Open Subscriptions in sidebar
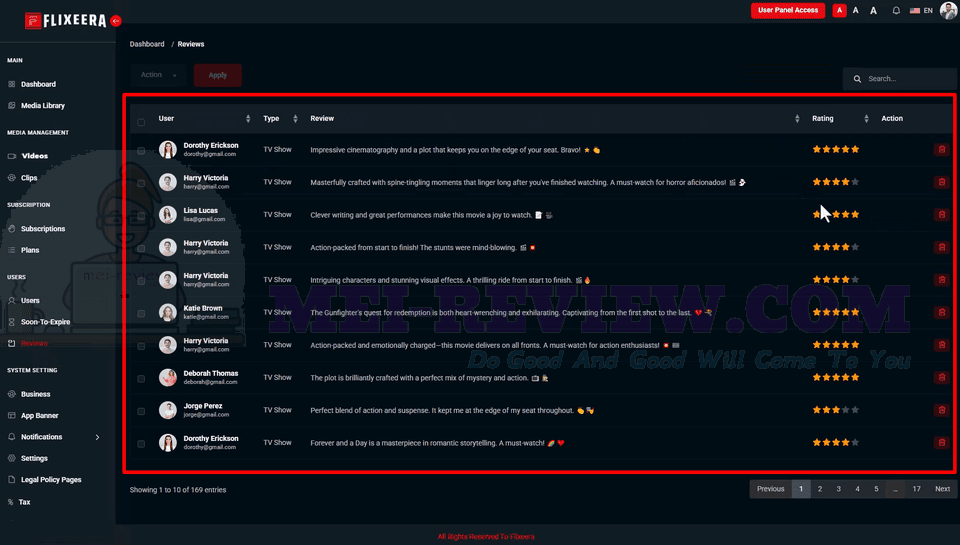Screen dimensions: 960x545 click(43, 229)
